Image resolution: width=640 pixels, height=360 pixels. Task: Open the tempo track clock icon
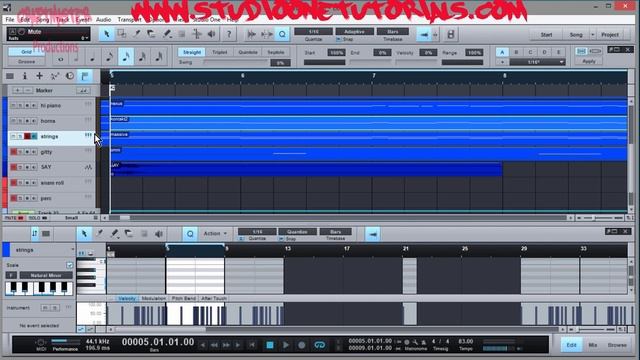[70, 76]
